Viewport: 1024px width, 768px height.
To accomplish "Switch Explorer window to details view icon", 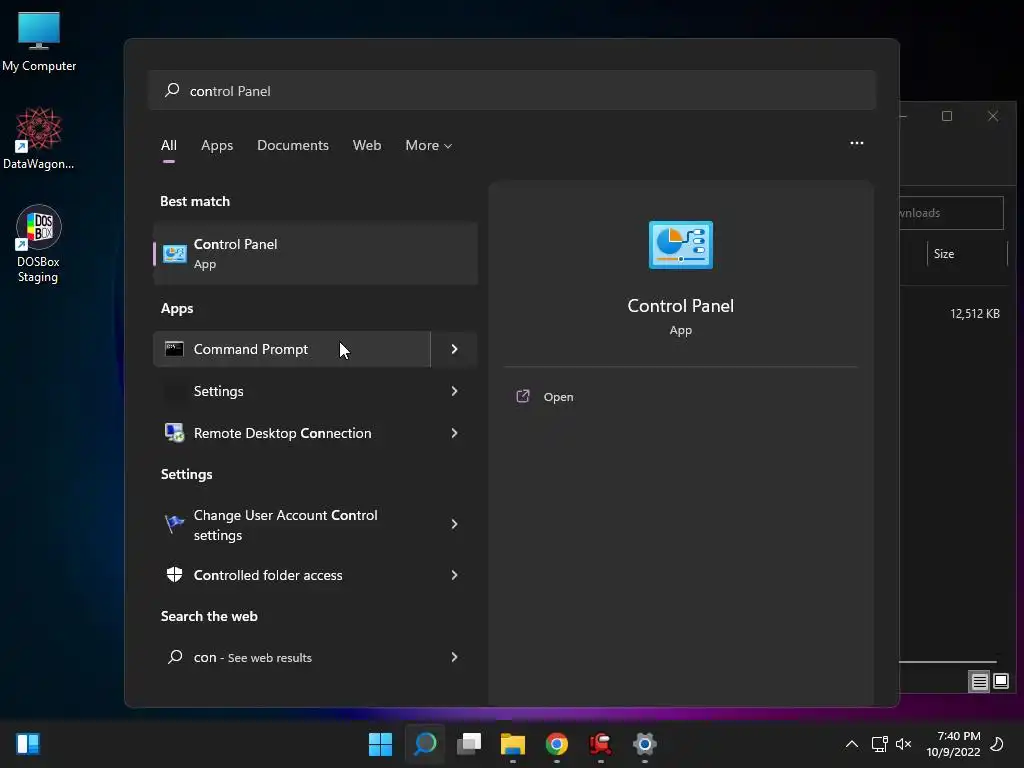I will (979, 682).
